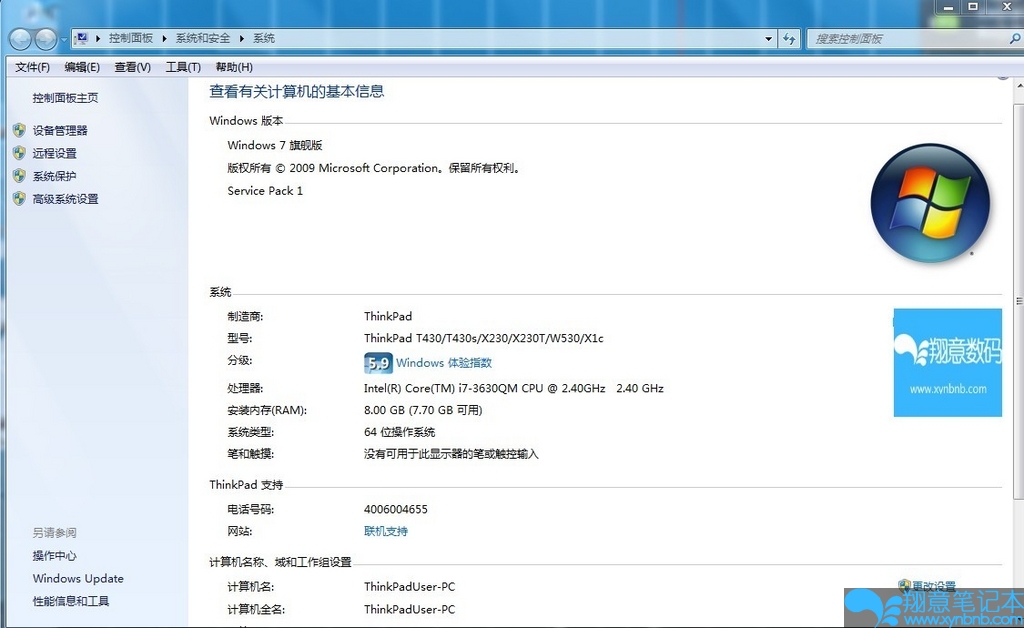Open the 工具(T) menu
Image resolution: width=1024 pixels, height=628 pixels.
tap(183, 67)
